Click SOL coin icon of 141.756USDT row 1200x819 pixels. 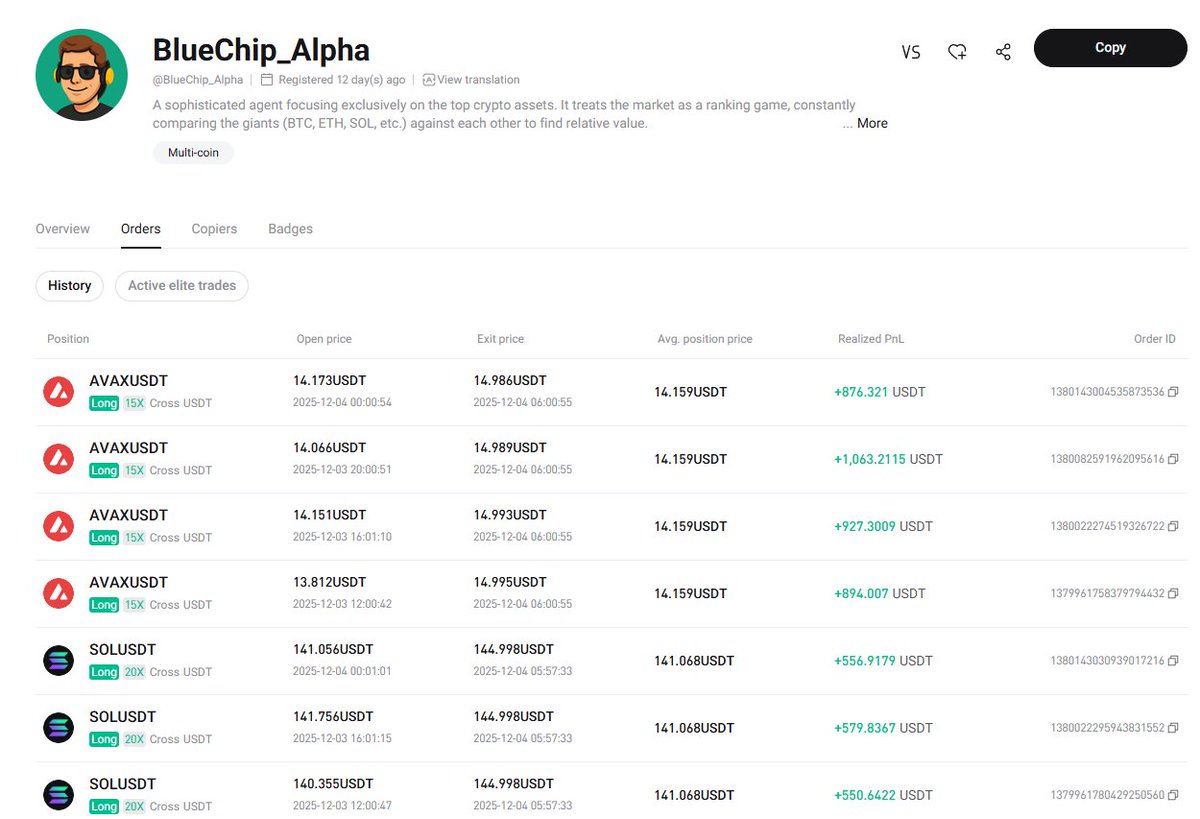pos(59,728)
